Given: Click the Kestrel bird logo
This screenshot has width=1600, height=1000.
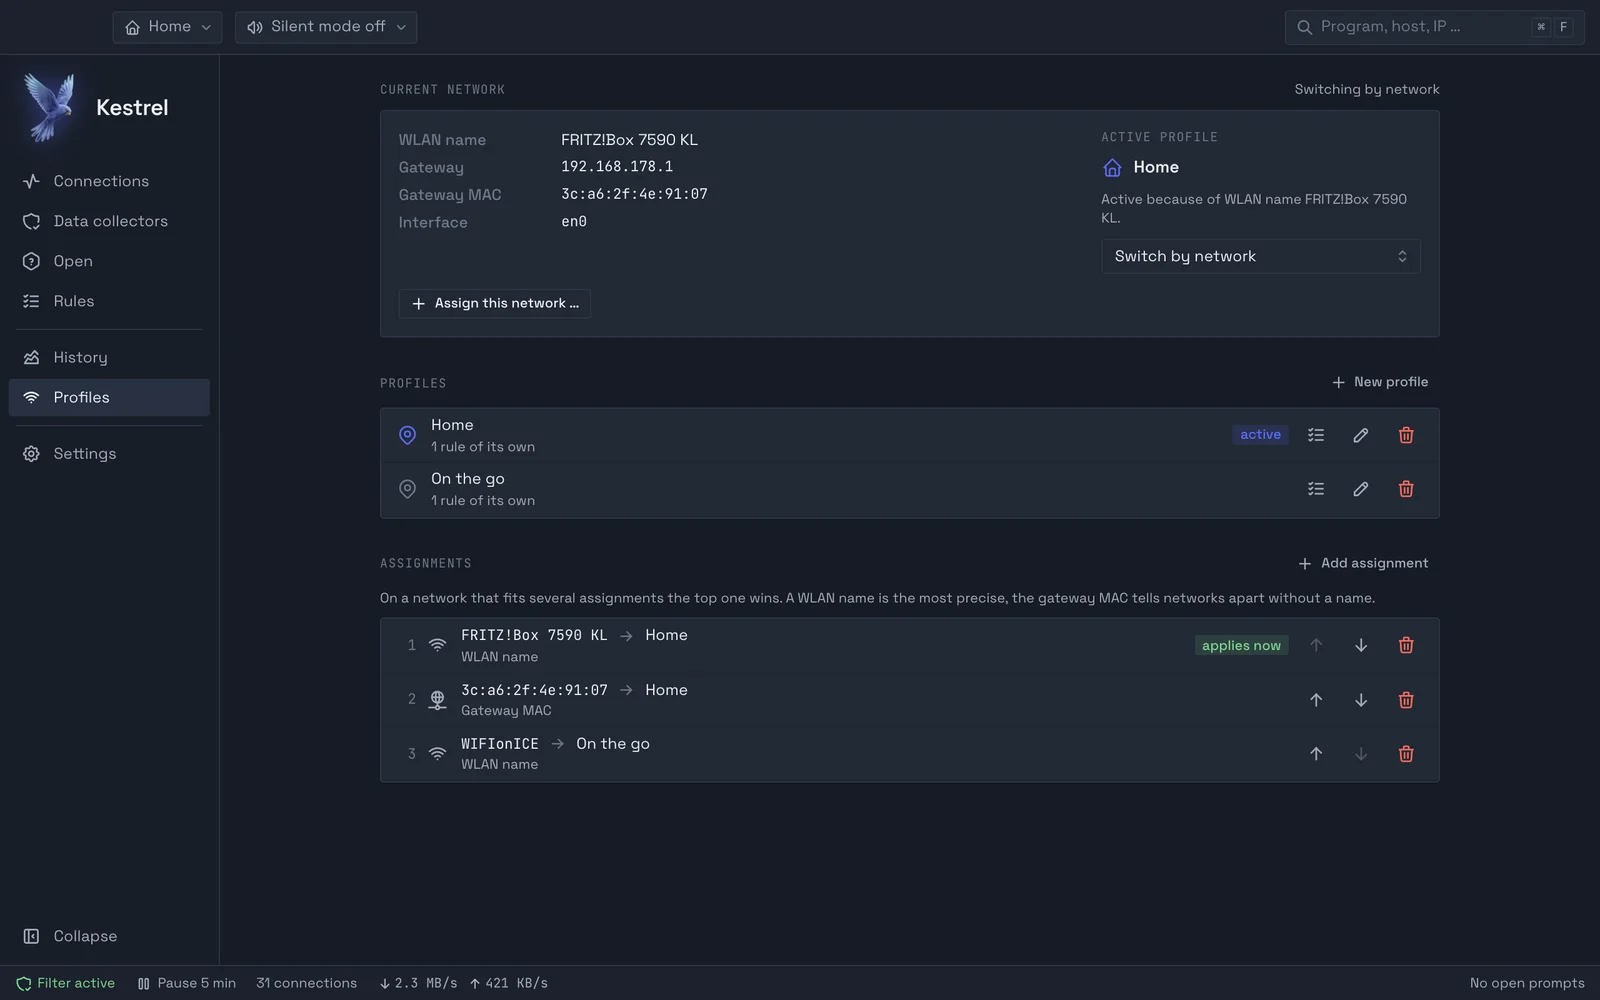Looking at the screenshot, I should click(50, 107).
